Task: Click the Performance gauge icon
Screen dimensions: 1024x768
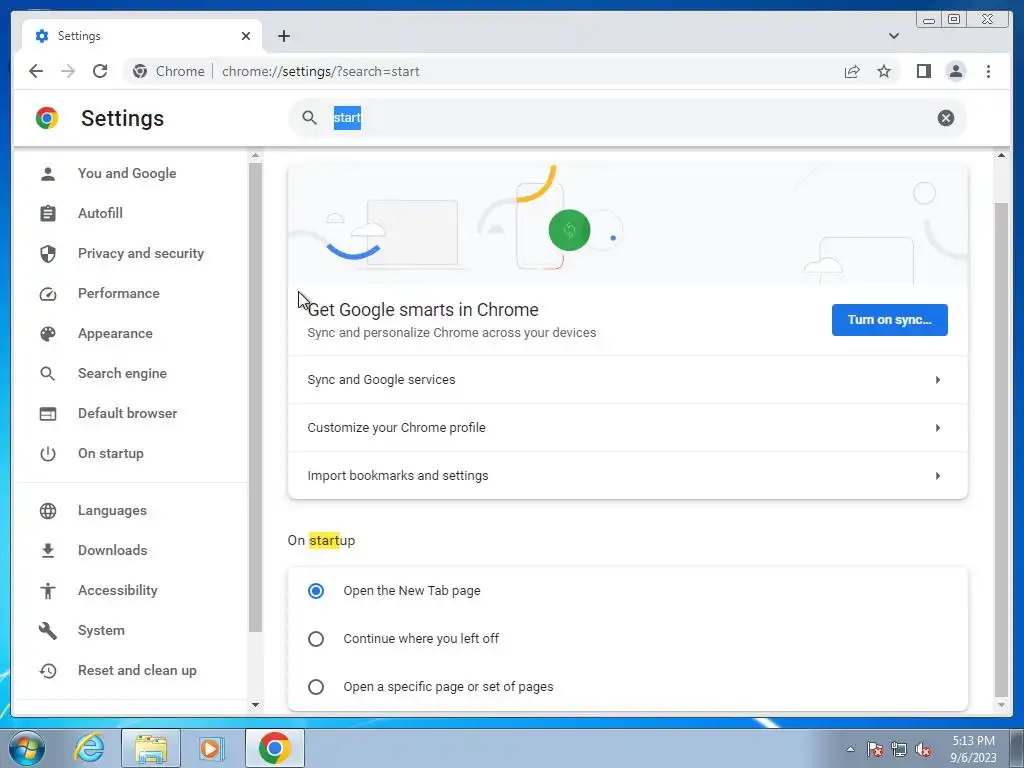Action: pos(48,294)
